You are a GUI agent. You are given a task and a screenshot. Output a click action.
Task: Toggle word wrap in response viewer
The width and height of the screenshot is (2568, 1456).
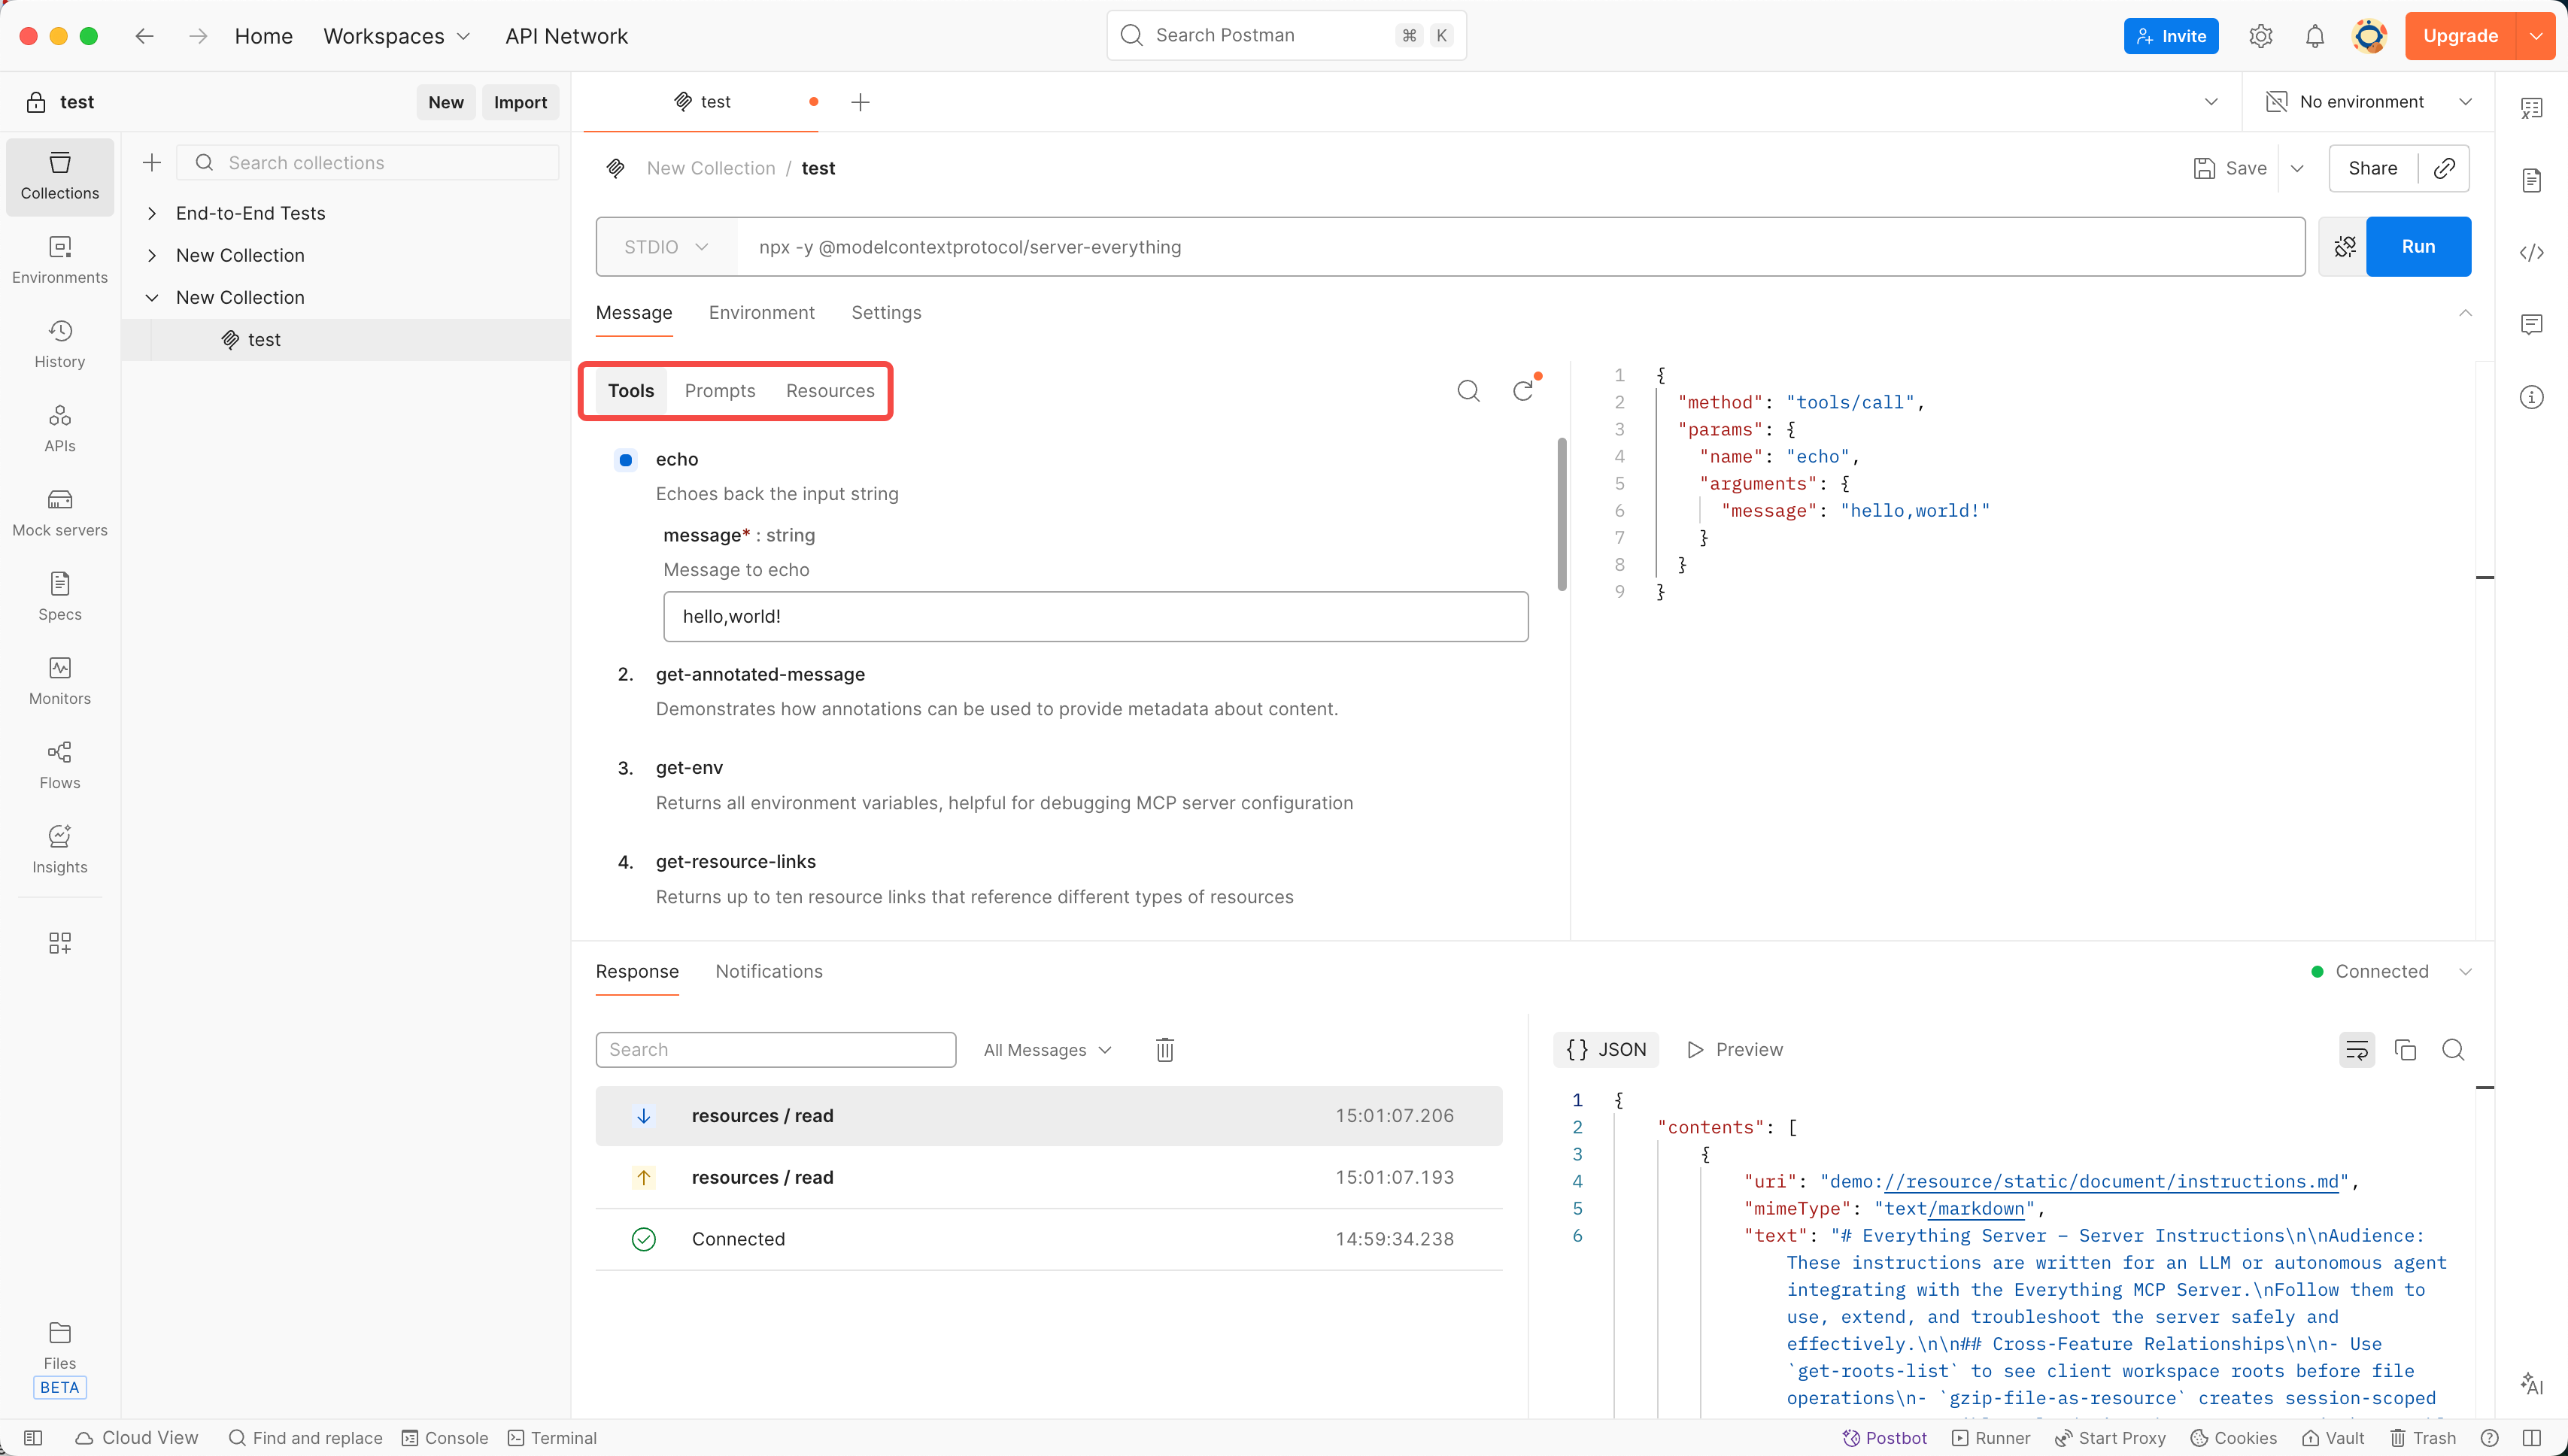click(x=2356, y=1049)
